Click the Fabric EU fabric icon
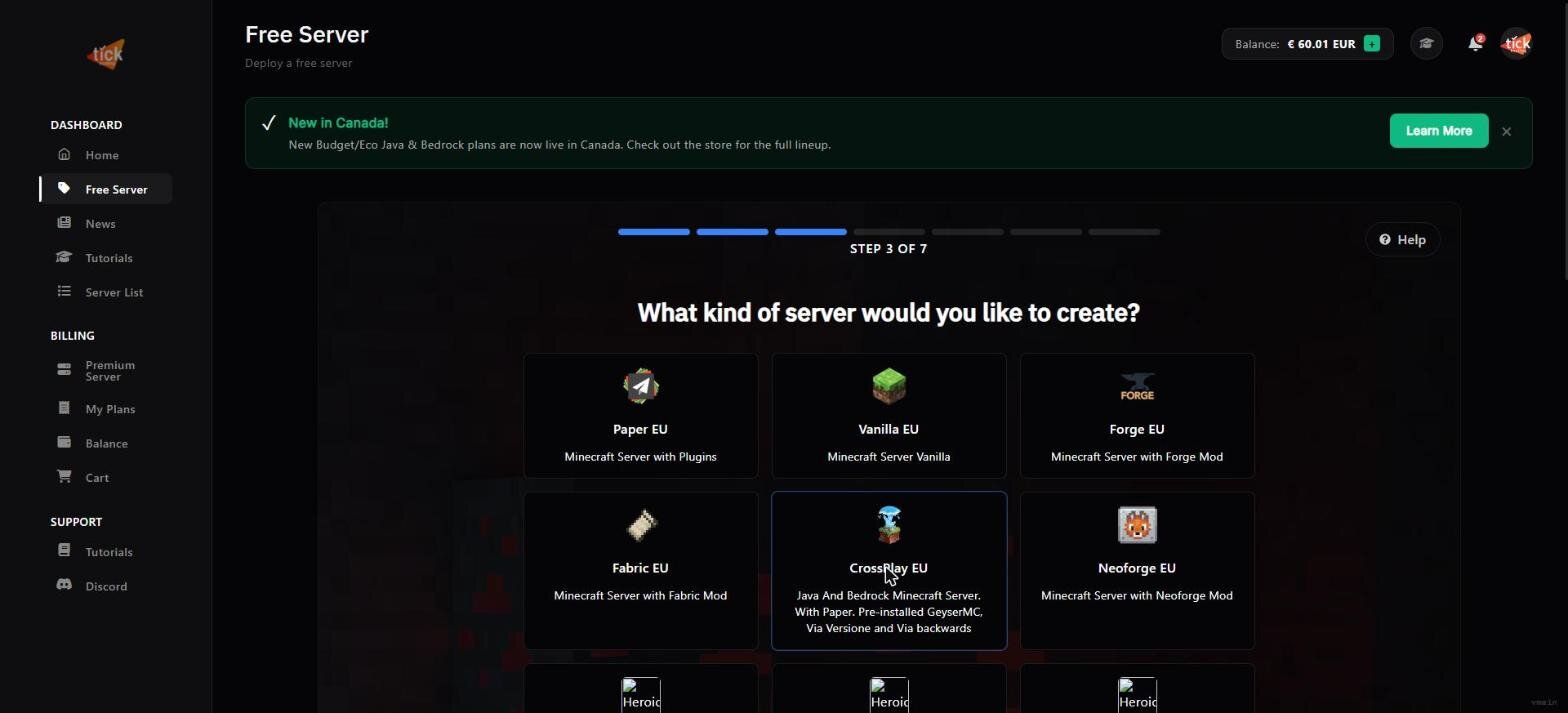 [x=641, y=525]
